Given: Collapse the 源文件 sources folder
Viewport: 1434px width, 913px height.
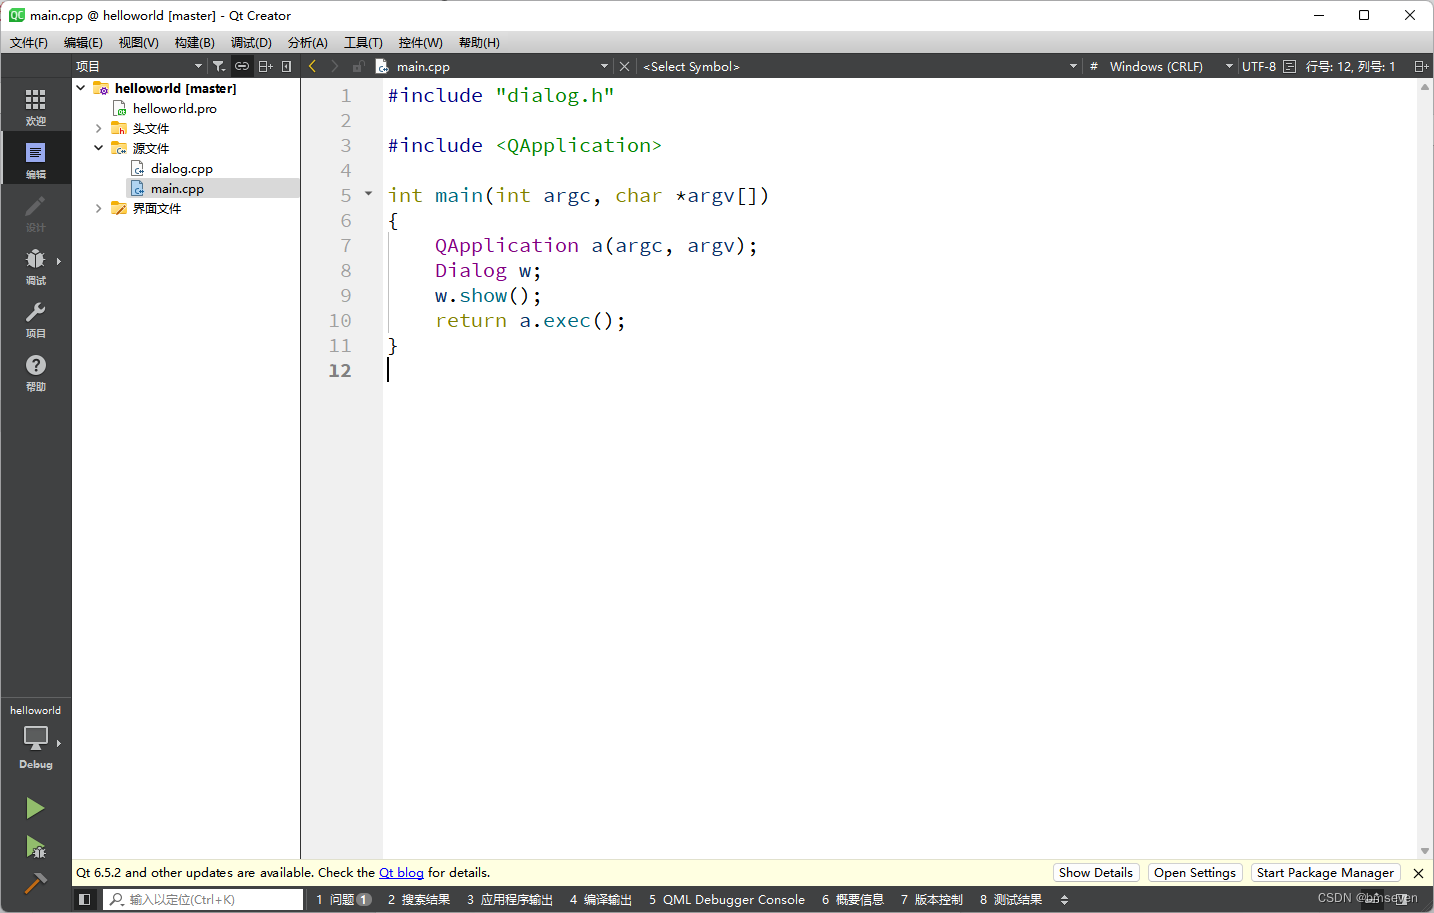Looking at the screenshot, I should (x=98, y=148).
